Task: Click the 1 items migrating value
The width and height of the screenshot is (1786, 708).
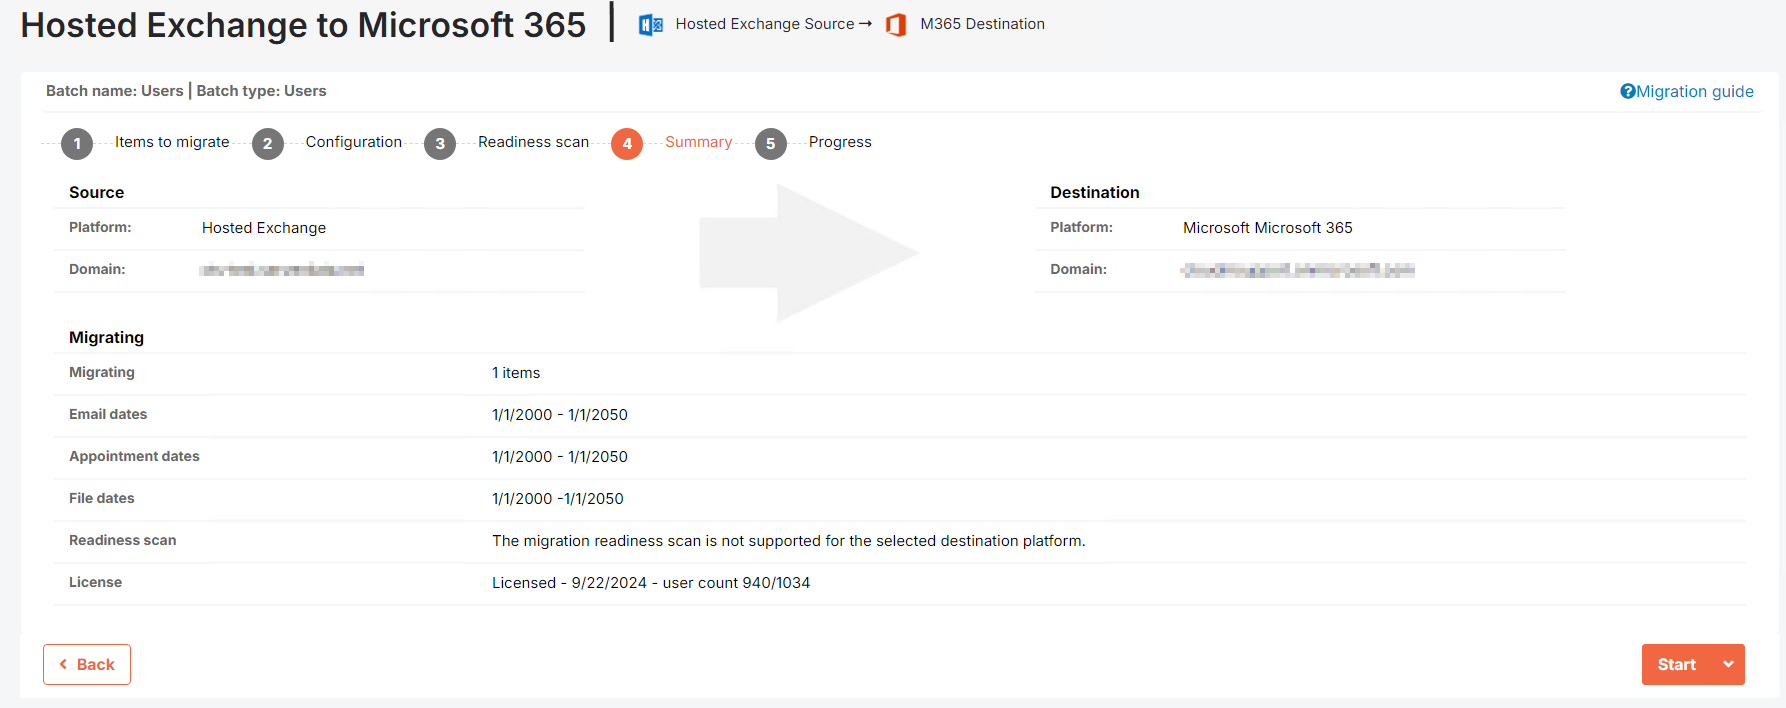Action: point(516,373)
